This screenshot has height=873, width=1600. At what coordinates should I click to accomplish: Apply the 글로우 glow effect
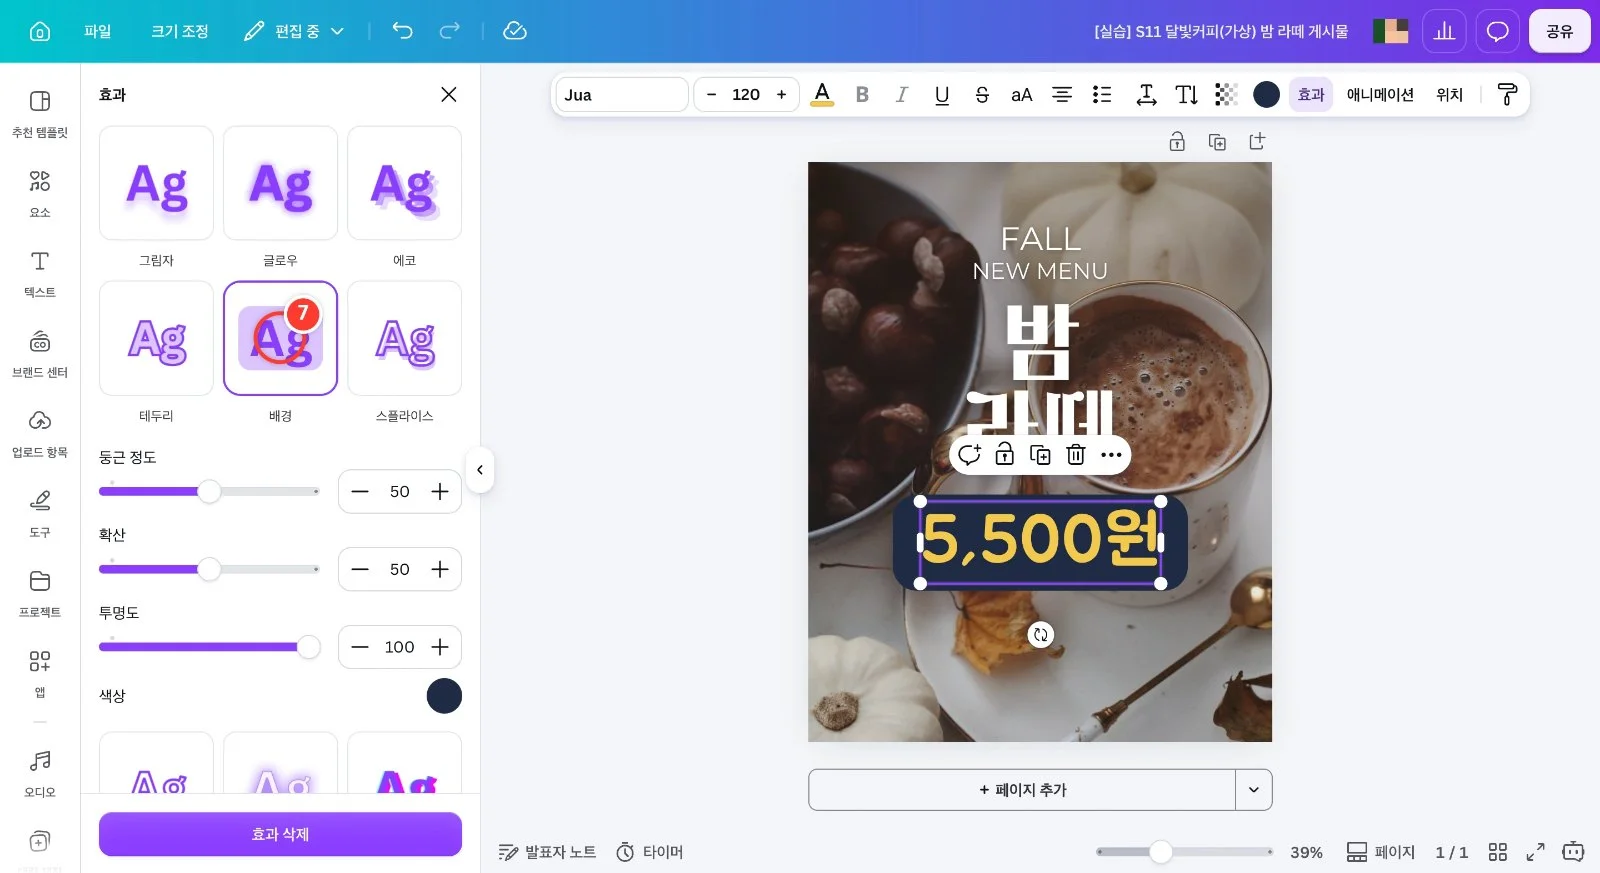tap(280, 183)
